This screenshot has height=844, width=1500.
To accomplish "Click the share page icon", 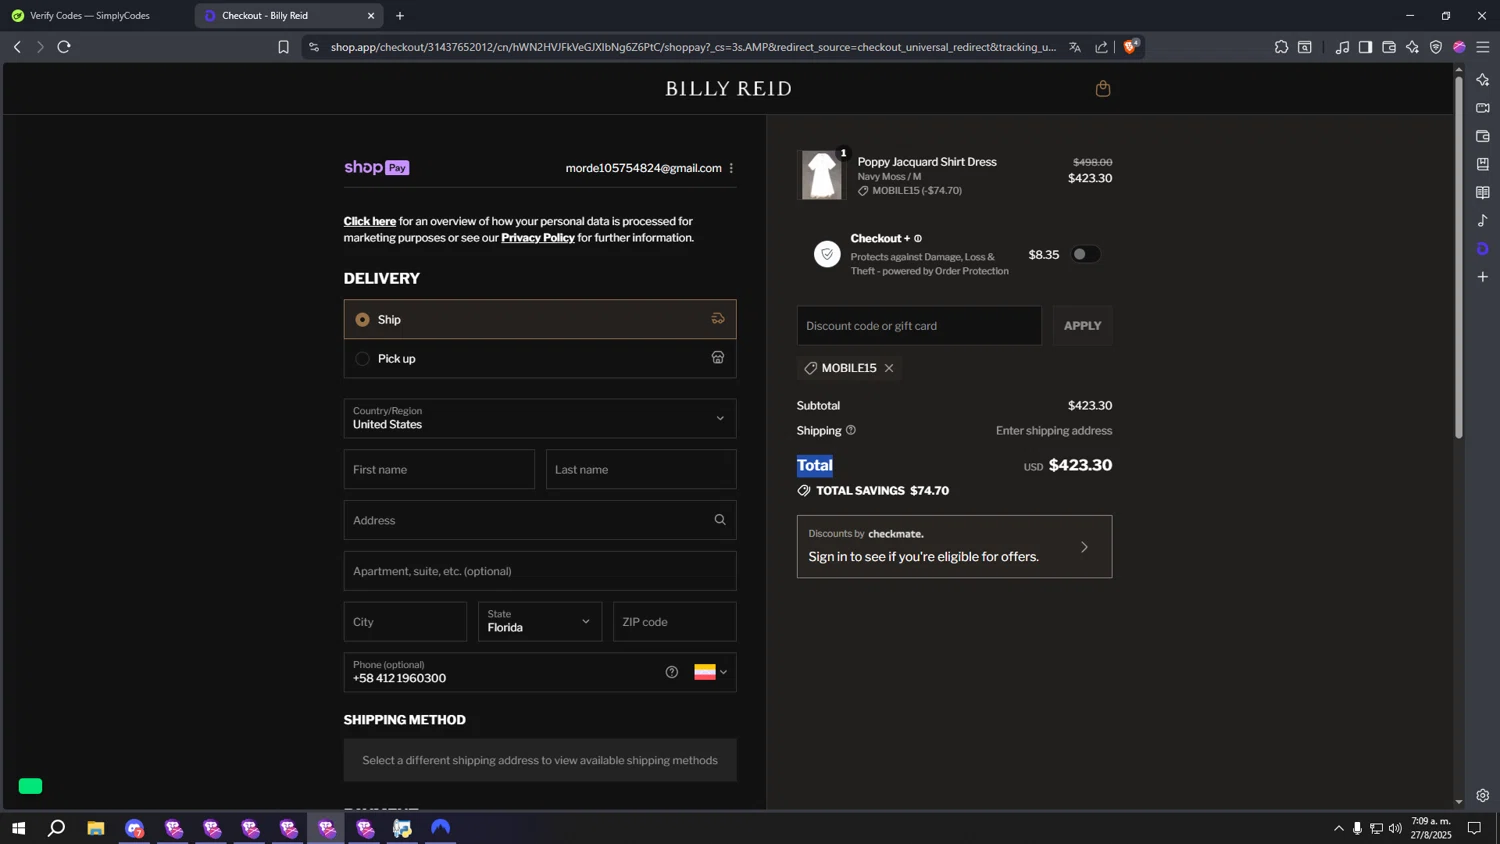I will coord(1101,47).
